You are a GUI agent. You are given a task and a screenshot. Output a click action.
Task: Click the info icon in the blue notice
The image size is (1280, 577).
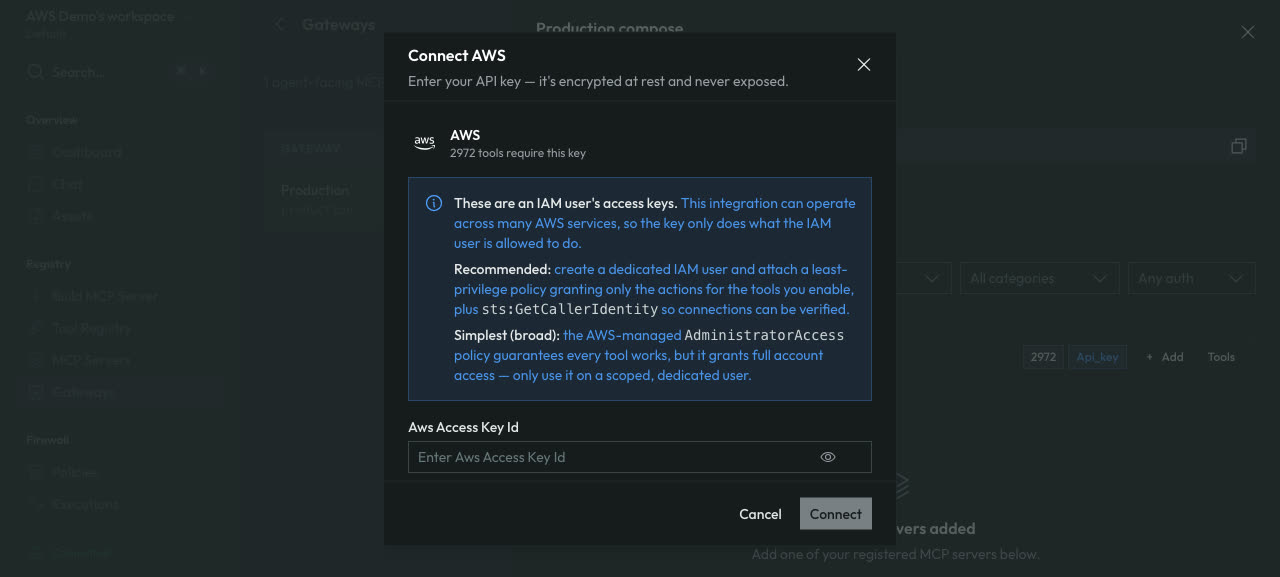tap(434, 203)
